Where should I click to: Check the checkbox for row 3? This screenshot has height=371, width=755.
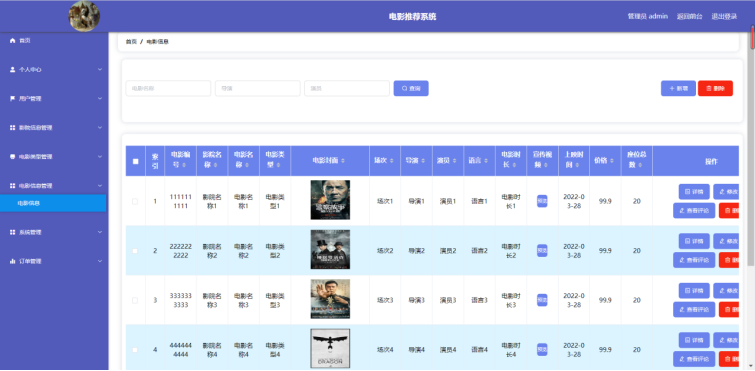tap(135, 300)
